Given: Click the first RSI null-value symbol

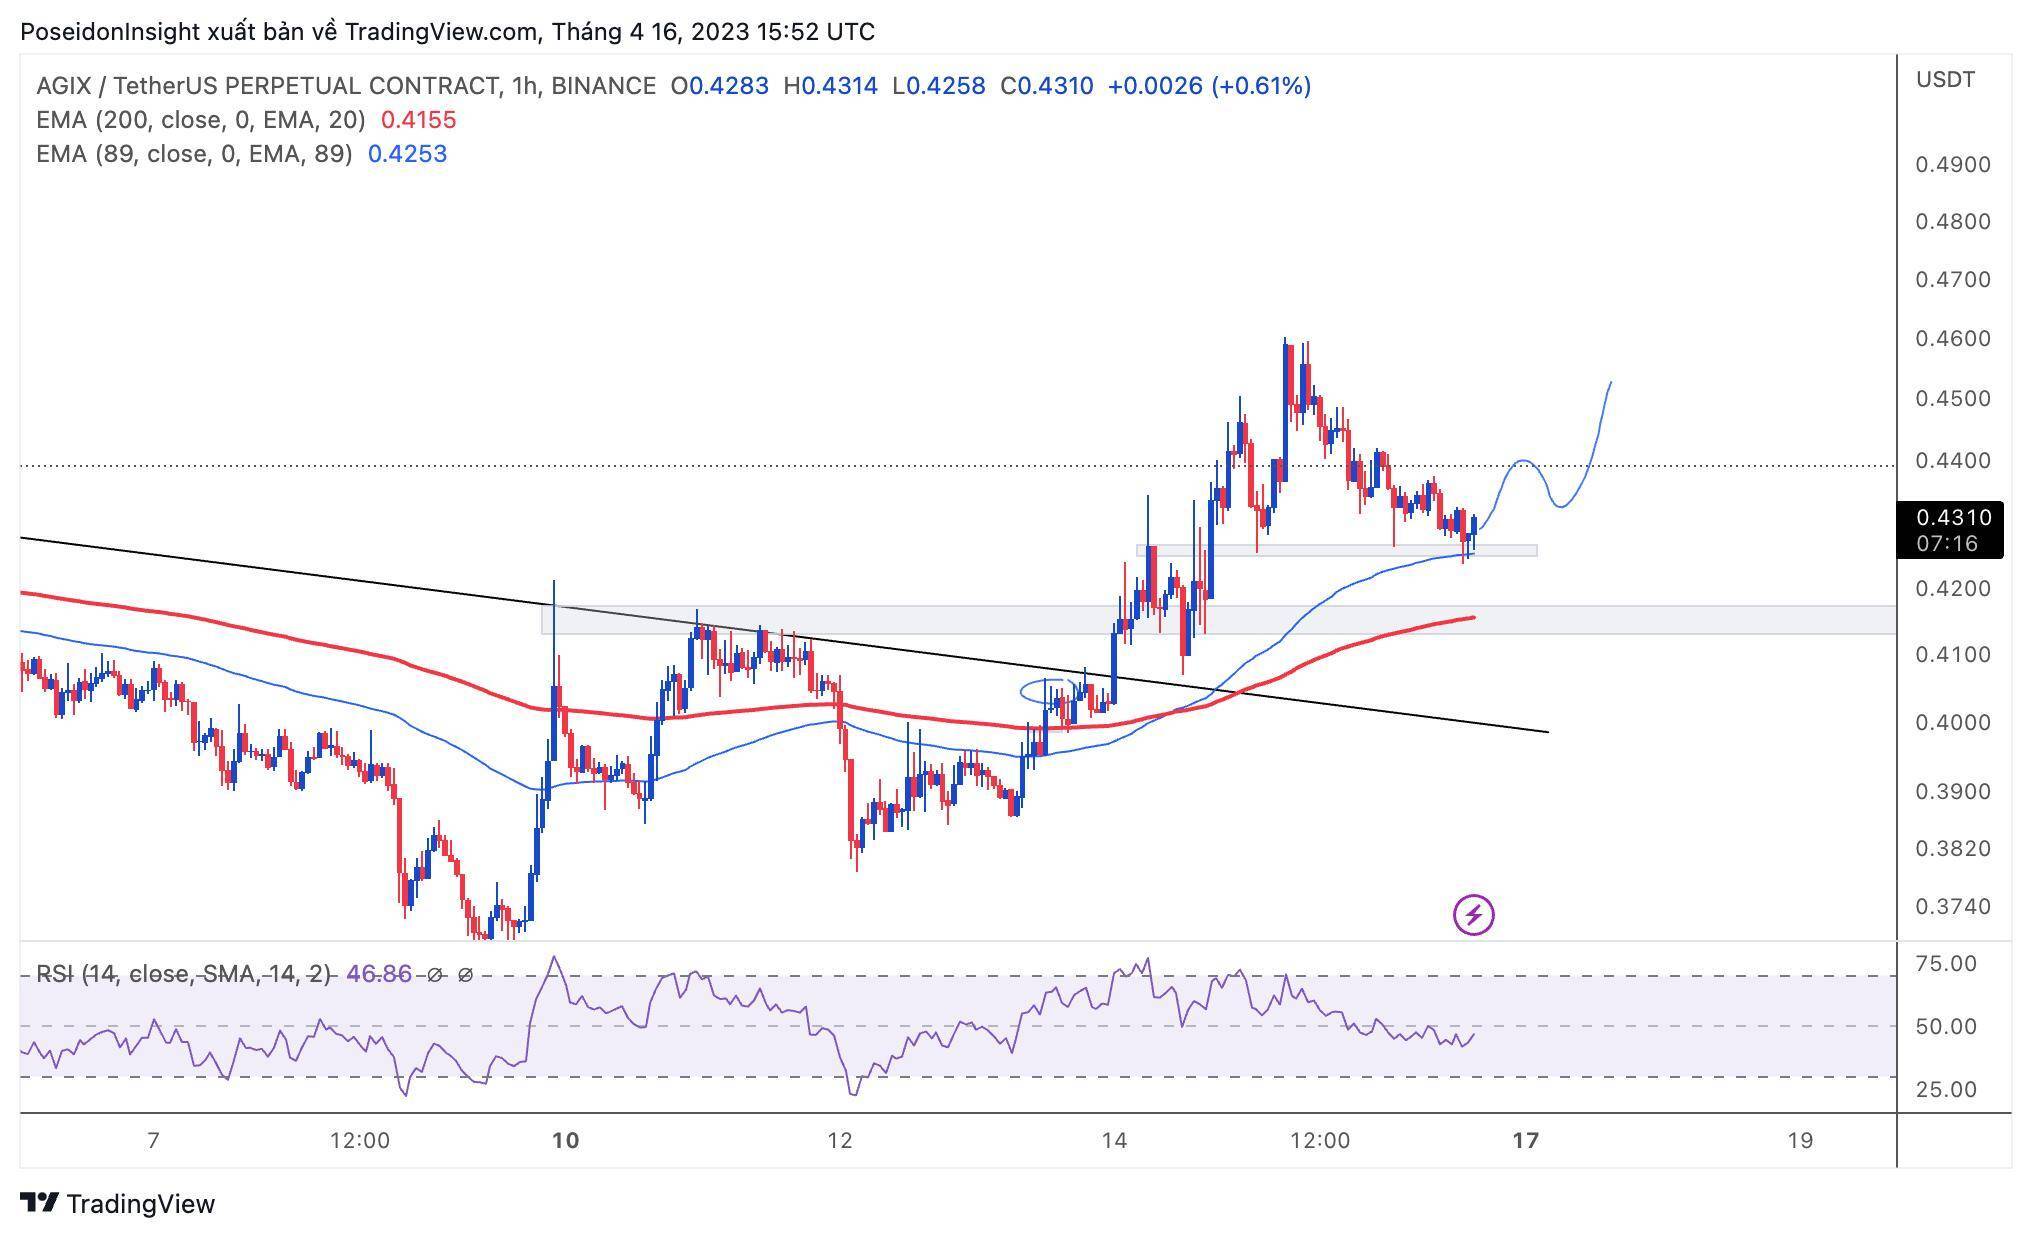Looking at the screenshot, I should click(434, 974).
